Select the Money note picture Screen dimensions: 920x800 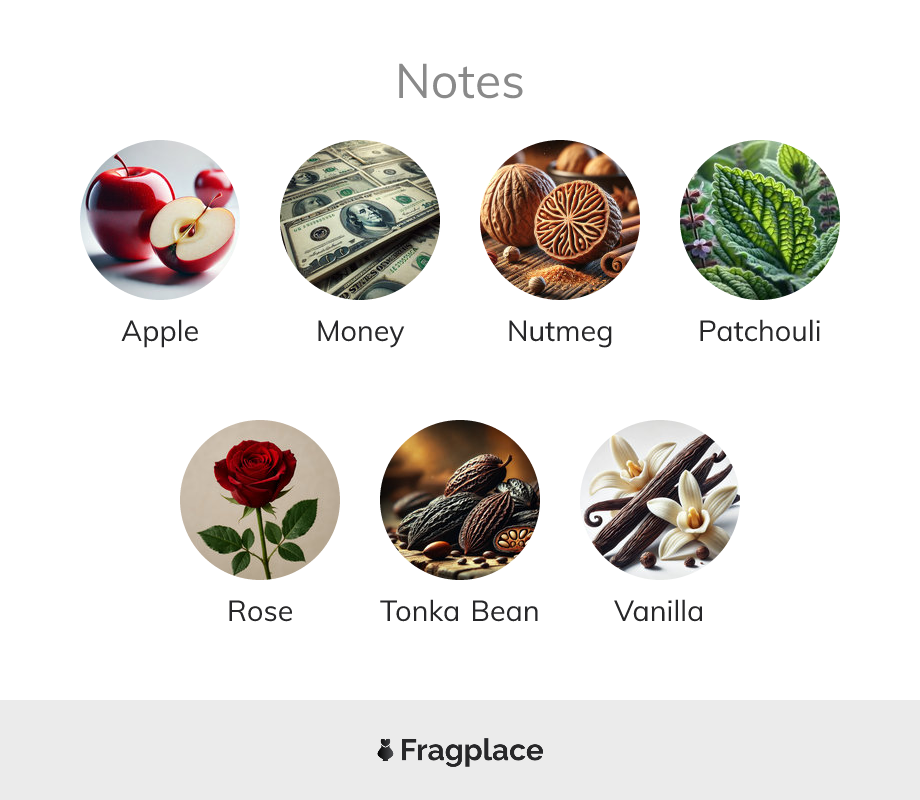coord(360,220)
